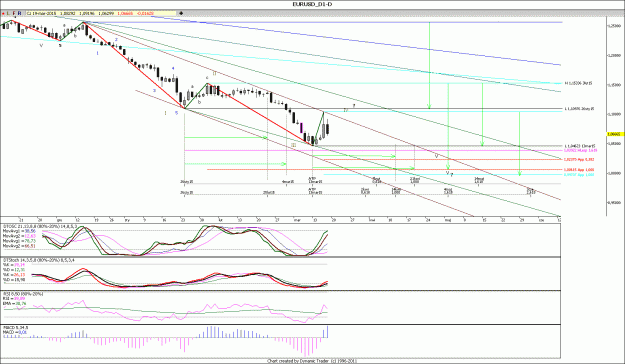The image size is (625, 364).
Task: Click the EURUSD_D1-D chart title
Action: (x=312, y=4)
